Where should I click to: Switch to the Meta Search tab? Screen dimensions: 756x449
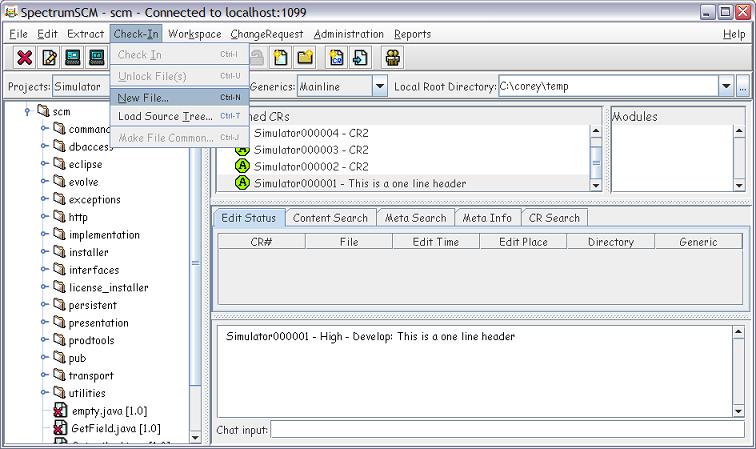point(416,218)
